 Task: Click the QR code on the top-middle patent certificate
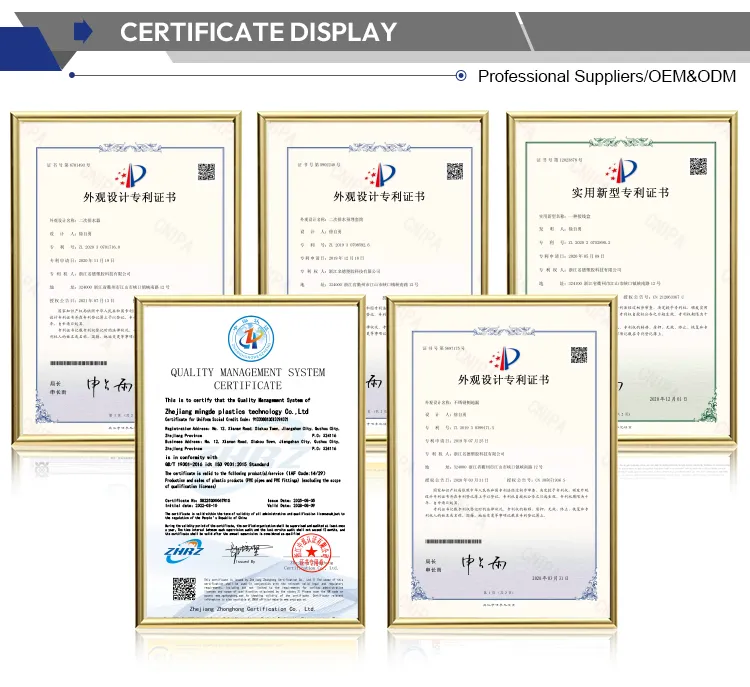pos(454,171)
